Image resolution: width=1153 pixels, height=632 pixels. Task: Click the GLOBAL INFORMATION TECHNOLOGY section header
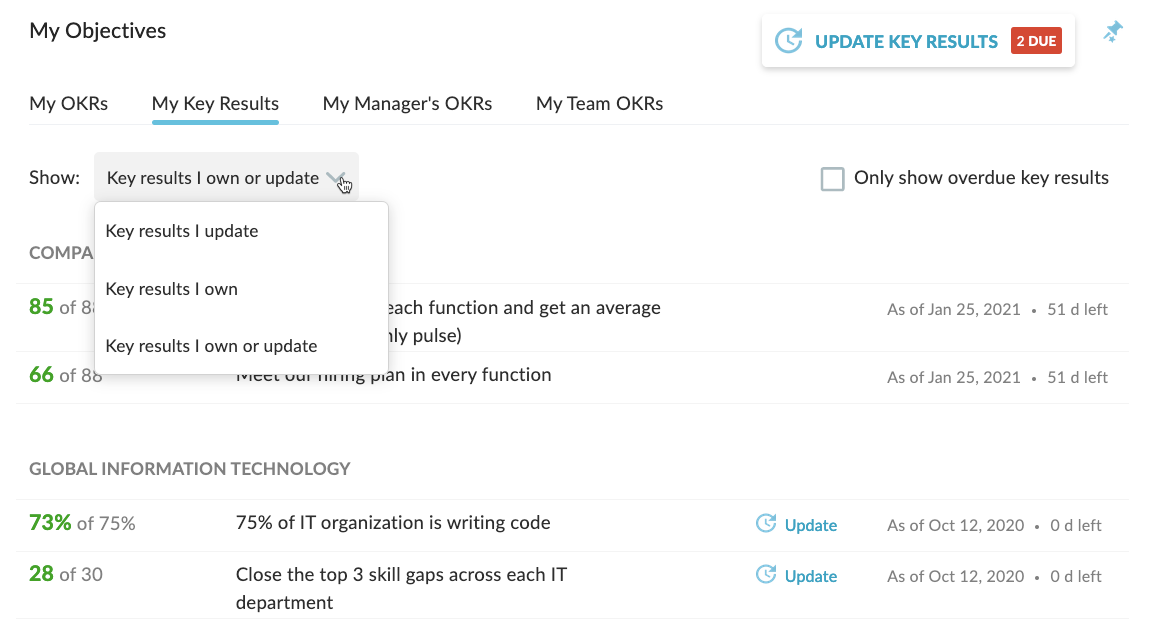(190, 469)
